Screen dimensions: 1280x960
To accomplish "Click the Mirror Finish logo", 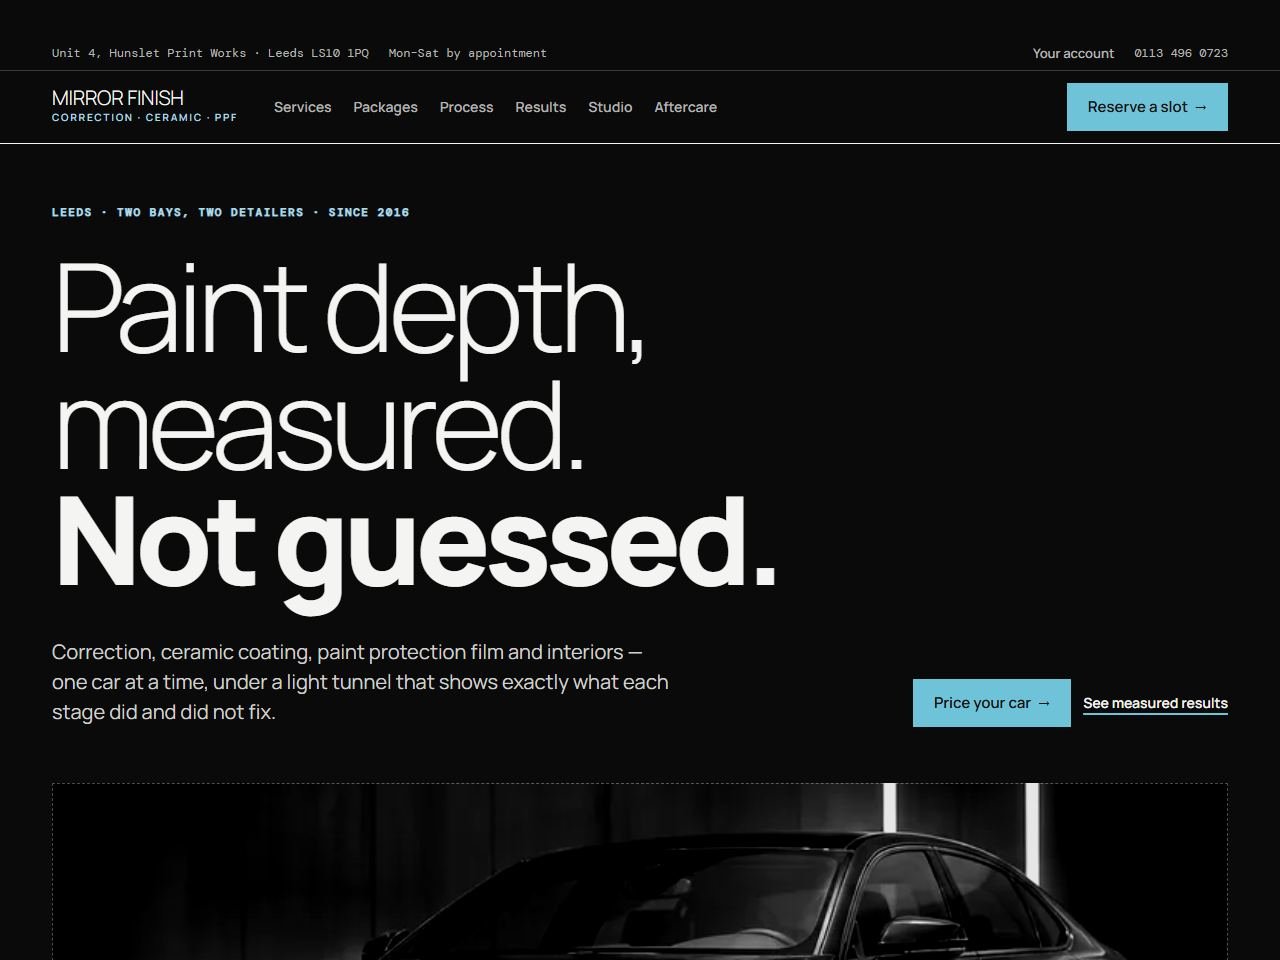I will click(x=145, y=105).
